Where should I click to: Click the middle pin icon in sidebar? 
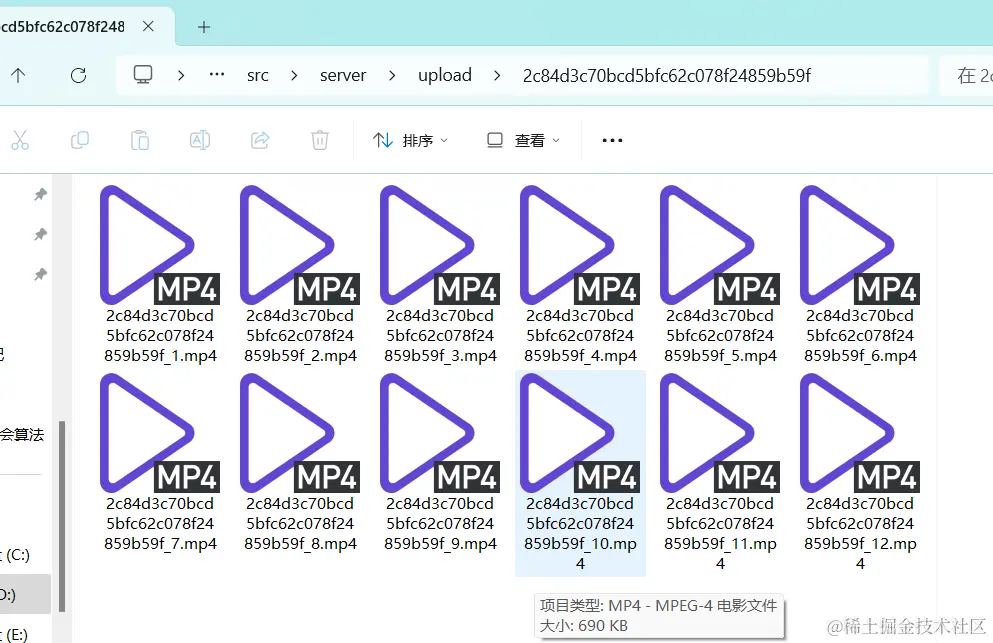tap(41, 235)
